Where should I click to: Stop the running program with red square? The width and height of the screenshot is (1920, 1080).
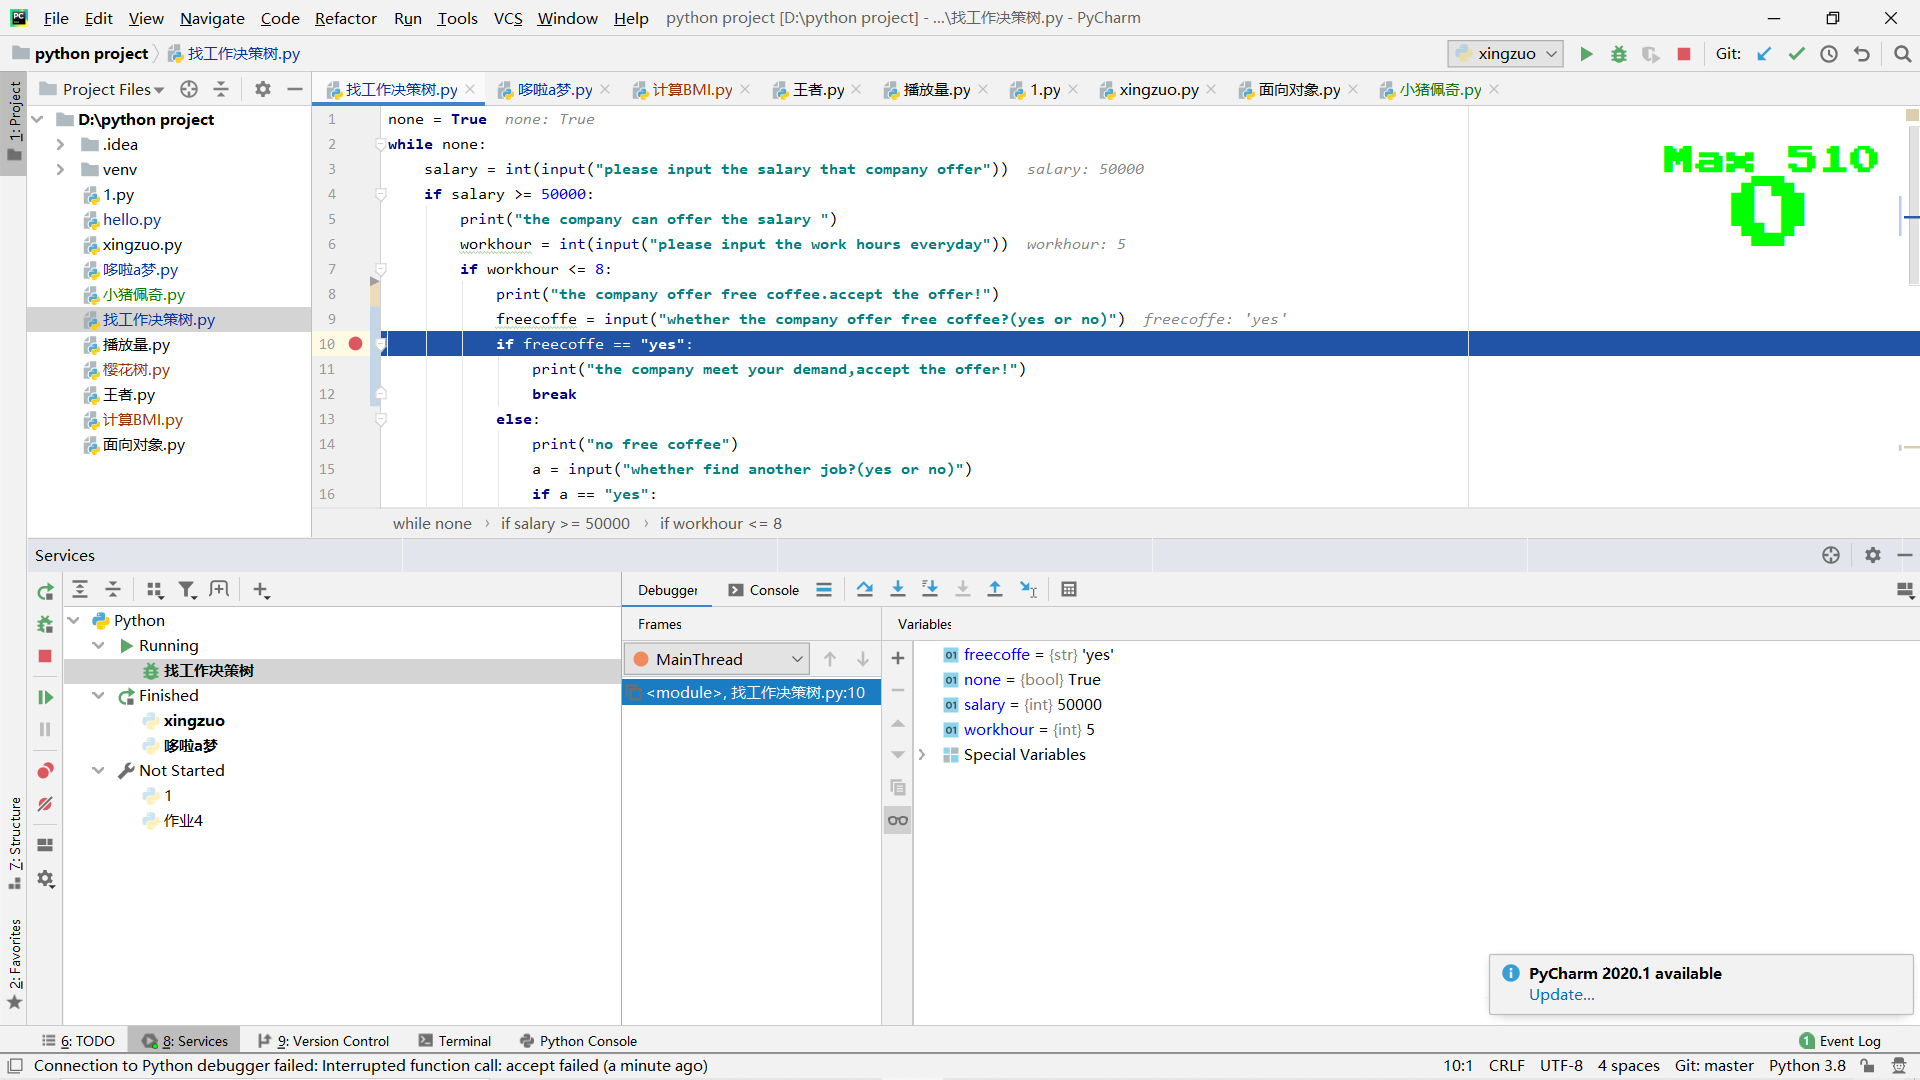click(1684, 54)
